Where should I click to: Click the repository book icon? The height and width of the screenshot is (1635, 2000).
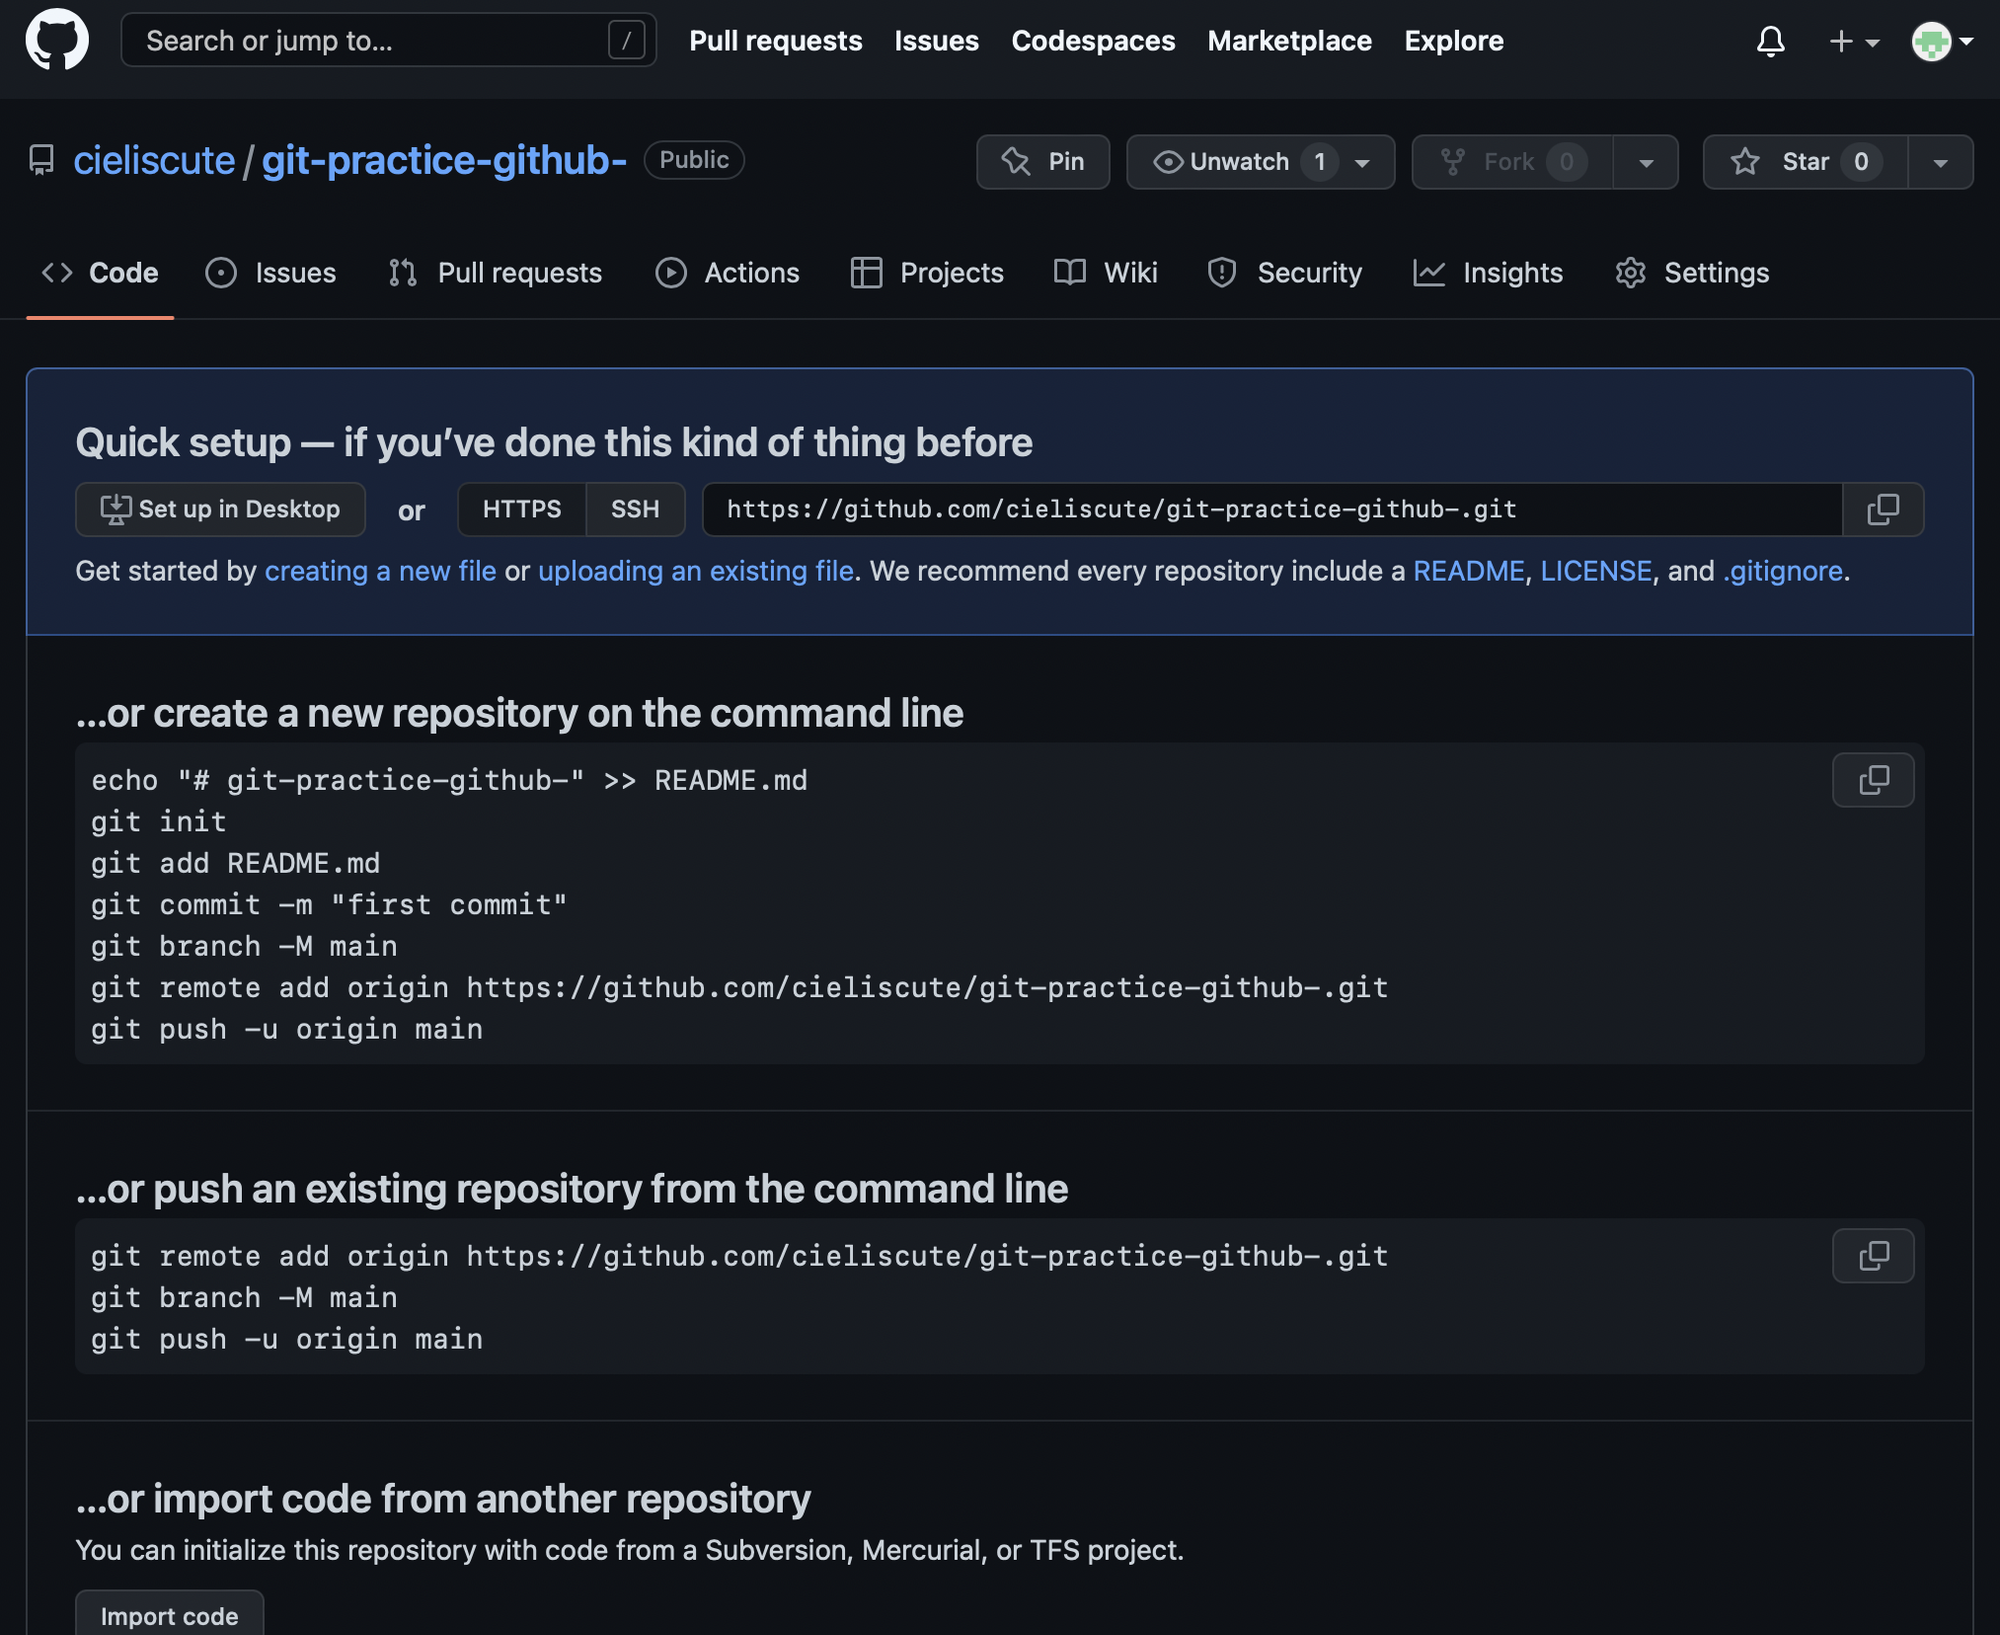pos(41,160)
